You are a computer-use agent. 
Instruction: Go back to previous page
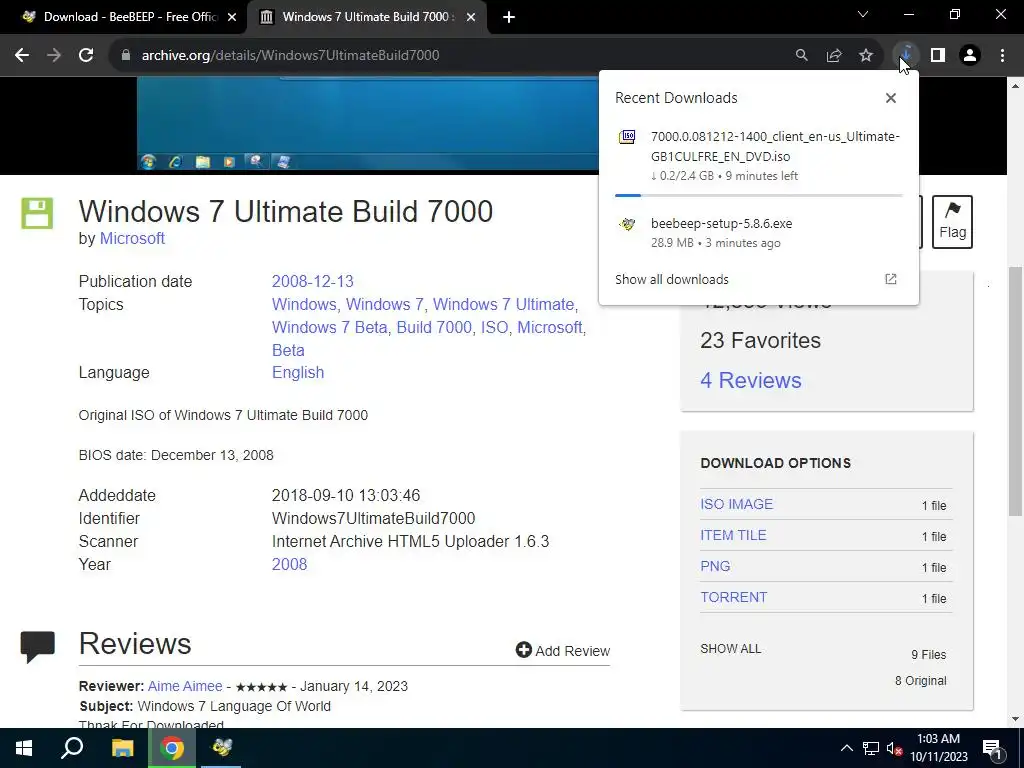(22, 56)
